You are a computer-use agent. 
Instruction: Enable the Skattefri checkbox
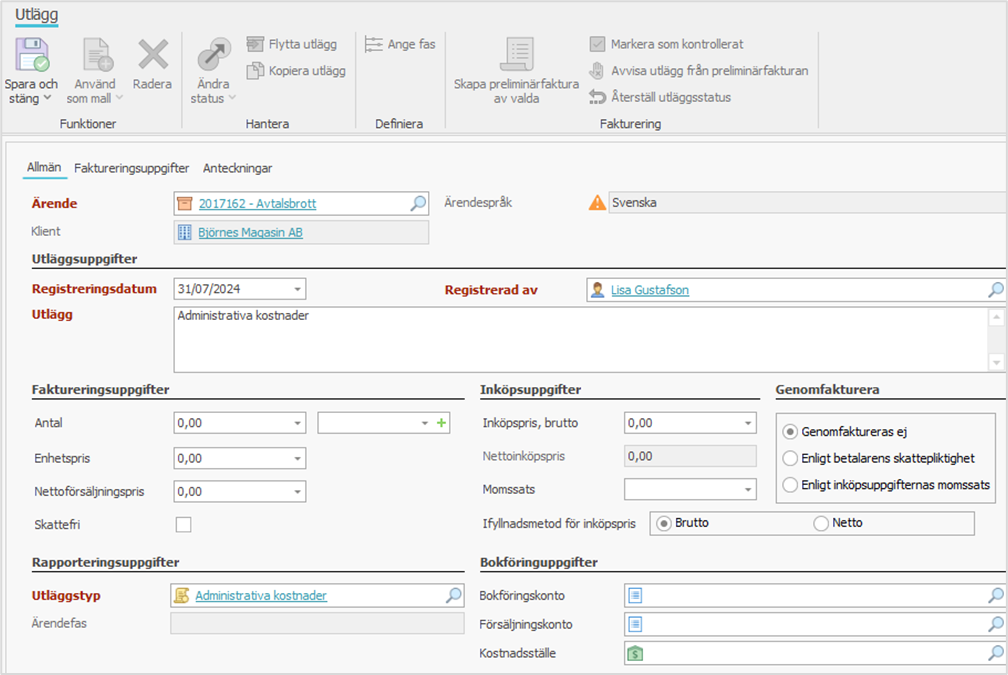183,524
